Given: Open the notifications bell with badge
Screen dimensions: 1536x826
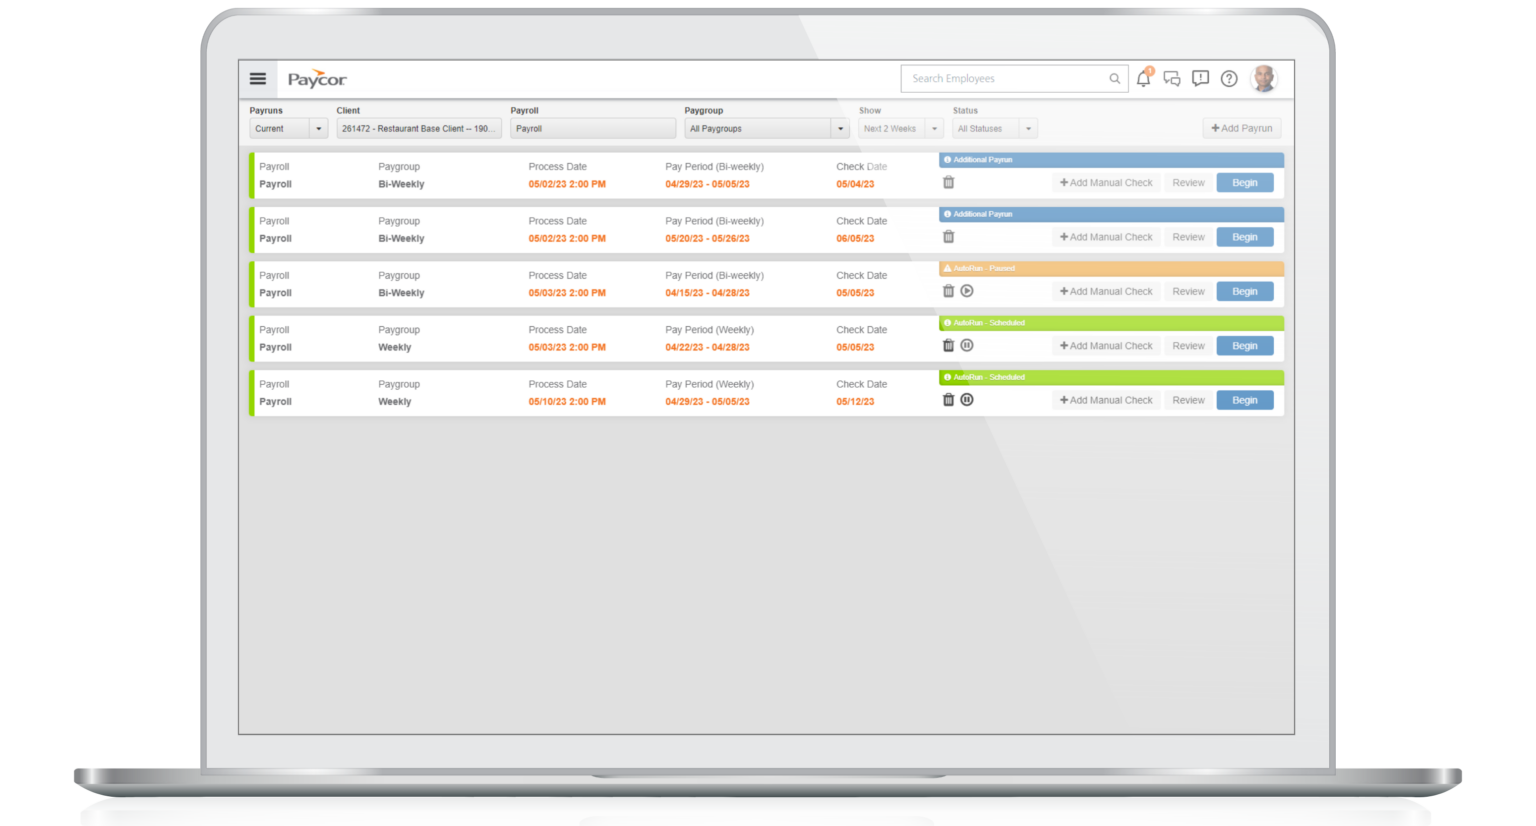Looking at the screenshot, I should (x=1143, y=78).
